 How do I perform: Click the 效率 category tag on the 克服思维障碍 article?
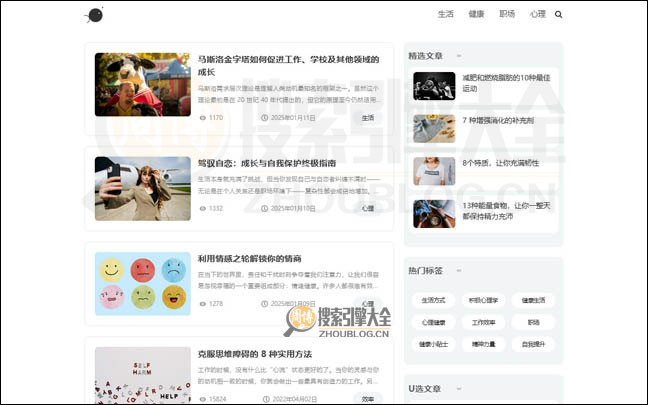[x=368, y=399]
